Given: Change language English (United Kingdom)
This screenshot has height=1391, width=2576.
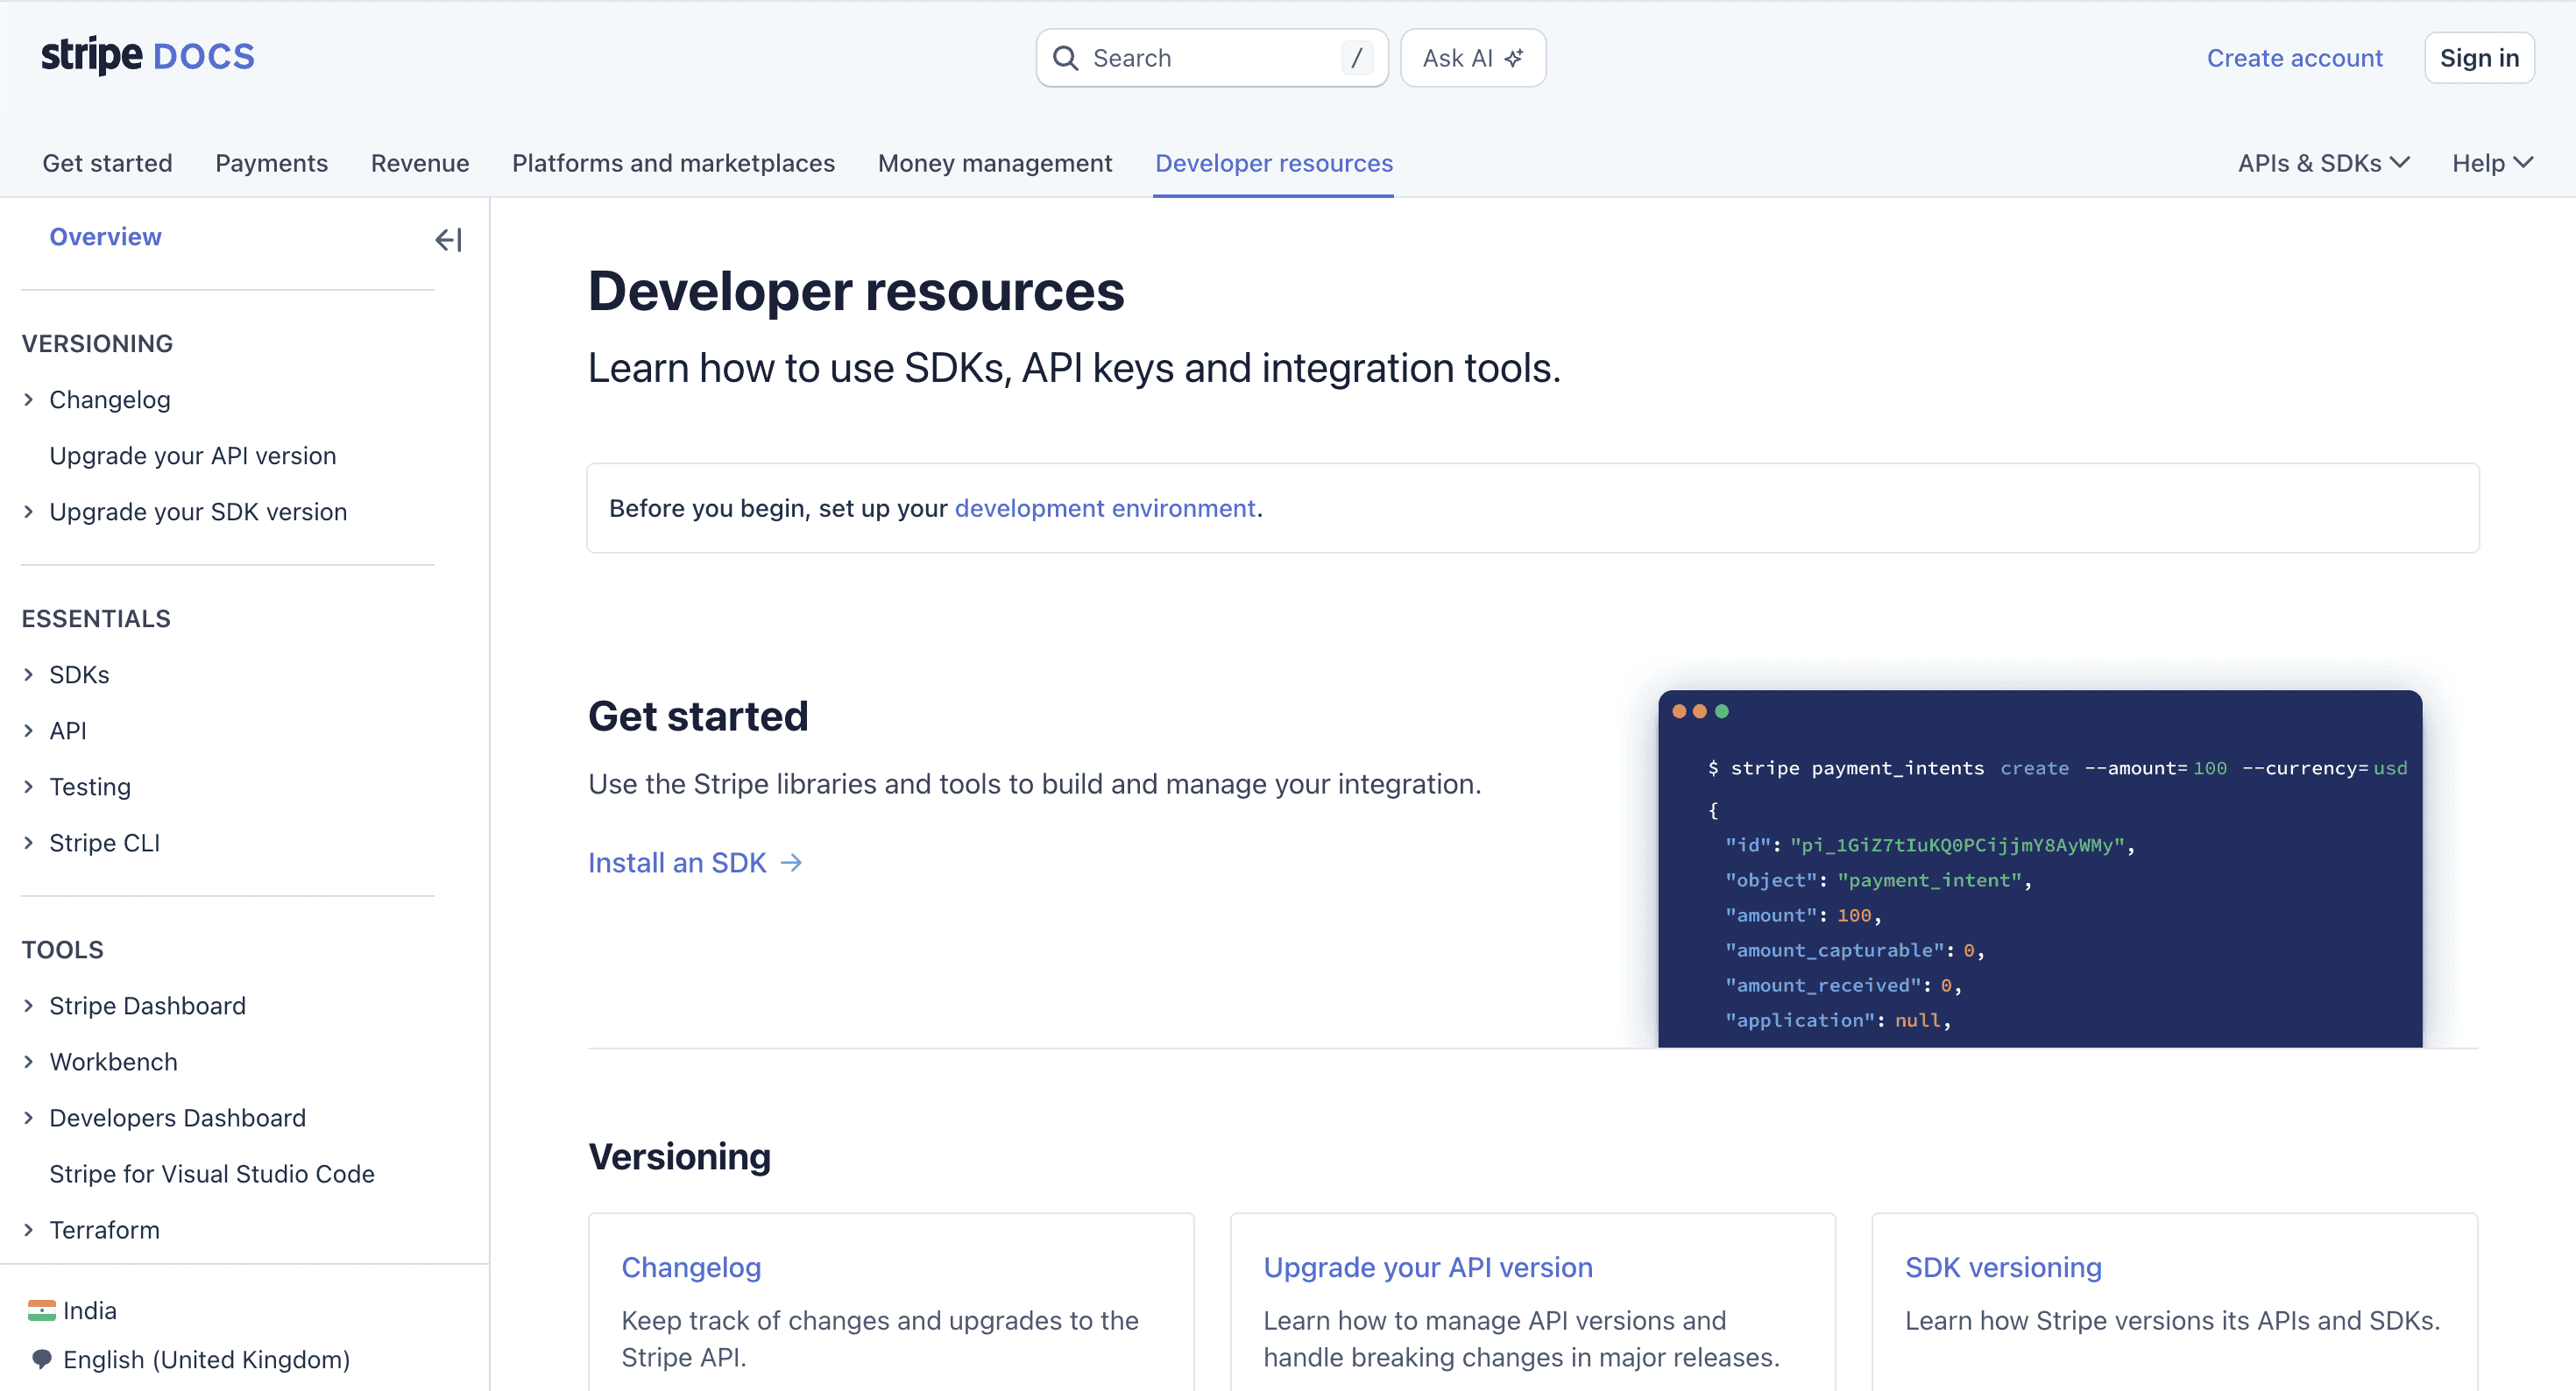Looking at the screenshot, I should tap(191, 1359).
